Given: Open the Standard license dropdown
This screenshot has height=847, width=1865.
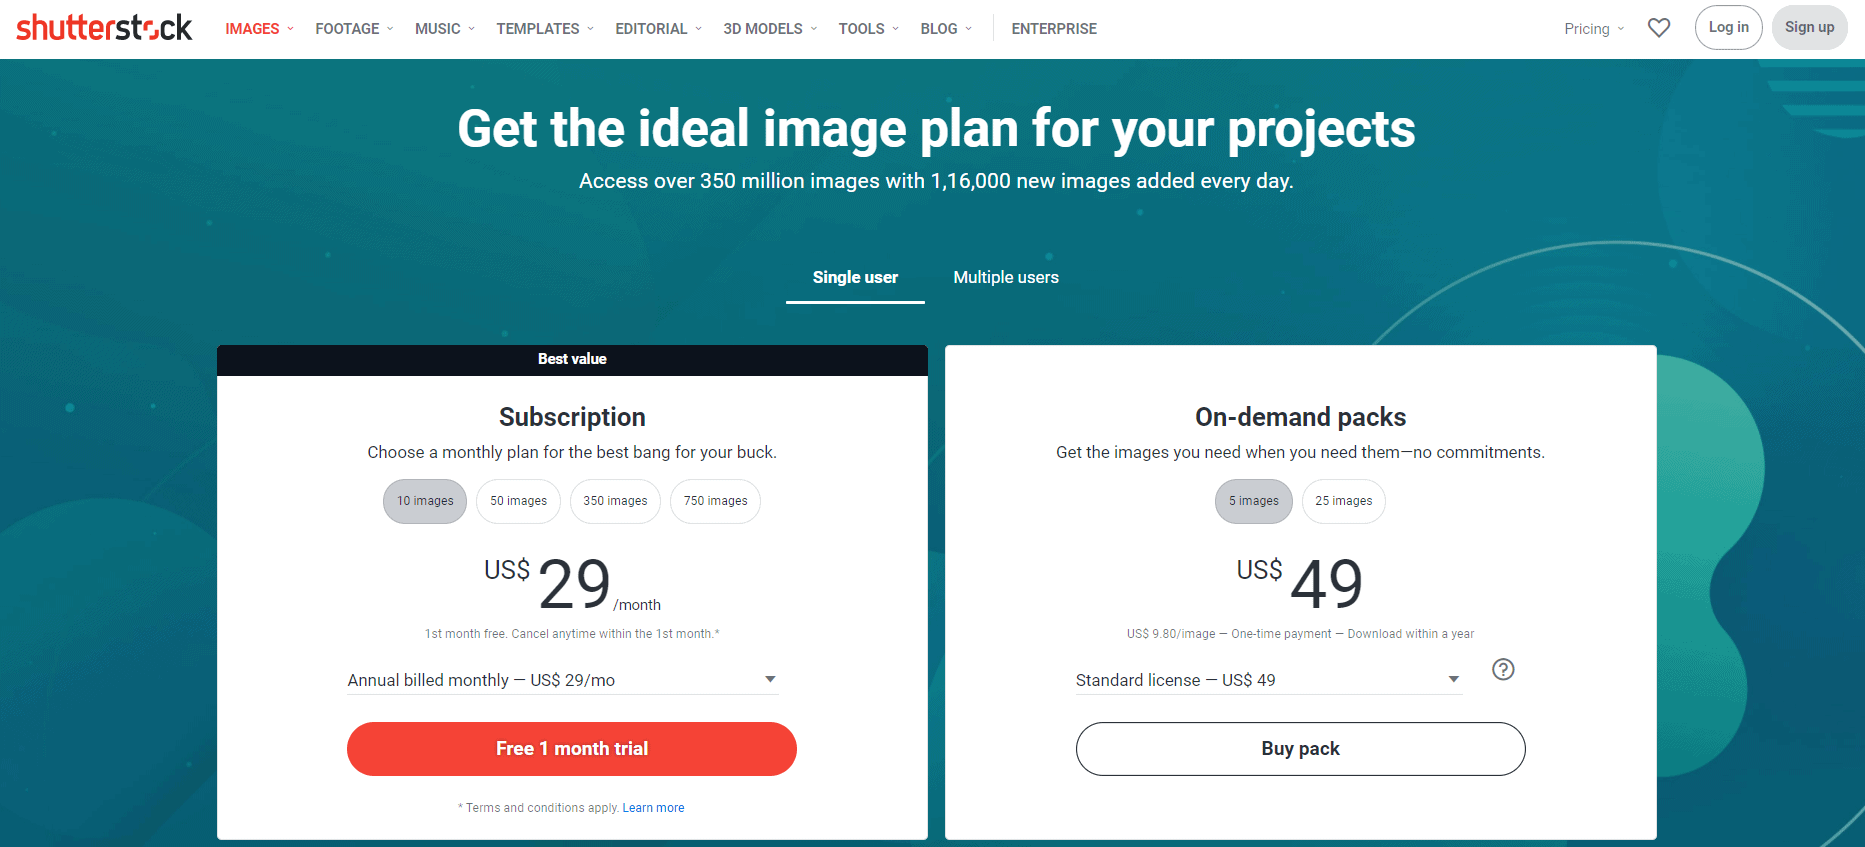Looking at the screenshot, I should click(x=1269, y=680).
